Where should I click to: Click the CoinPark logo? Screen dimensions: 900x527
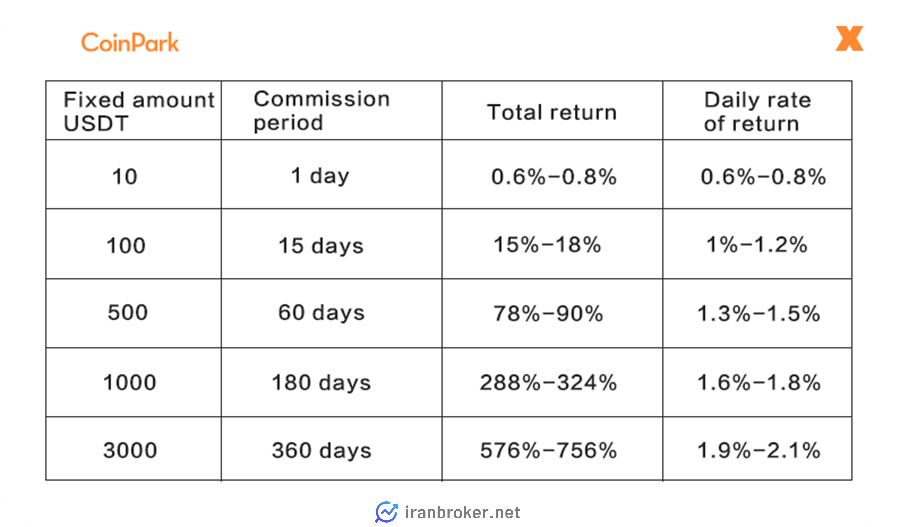pyautogui.click(x=130, y=42)
